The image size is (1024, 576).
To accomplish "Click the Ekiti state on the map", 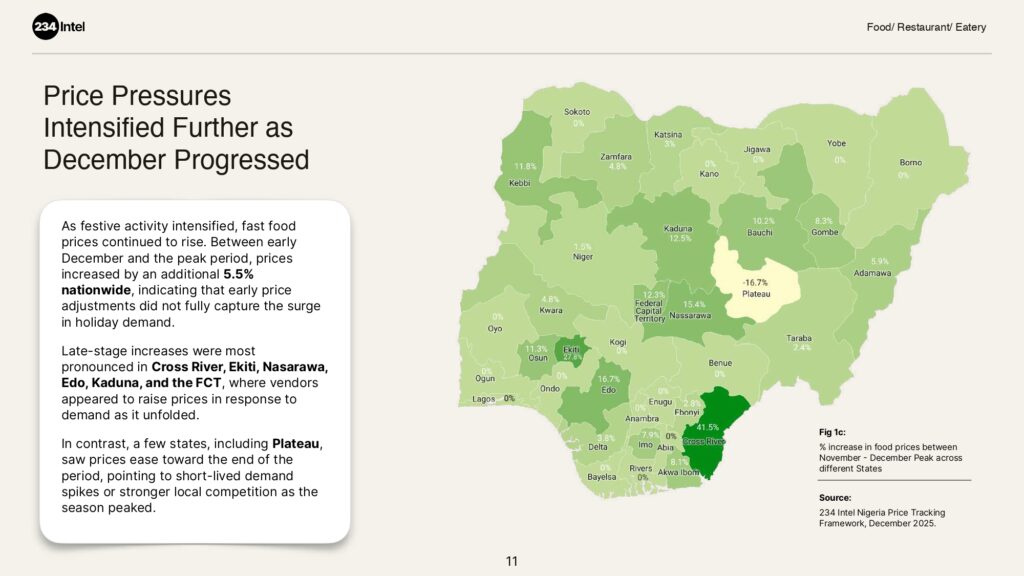I will click(x=572, y=351).
